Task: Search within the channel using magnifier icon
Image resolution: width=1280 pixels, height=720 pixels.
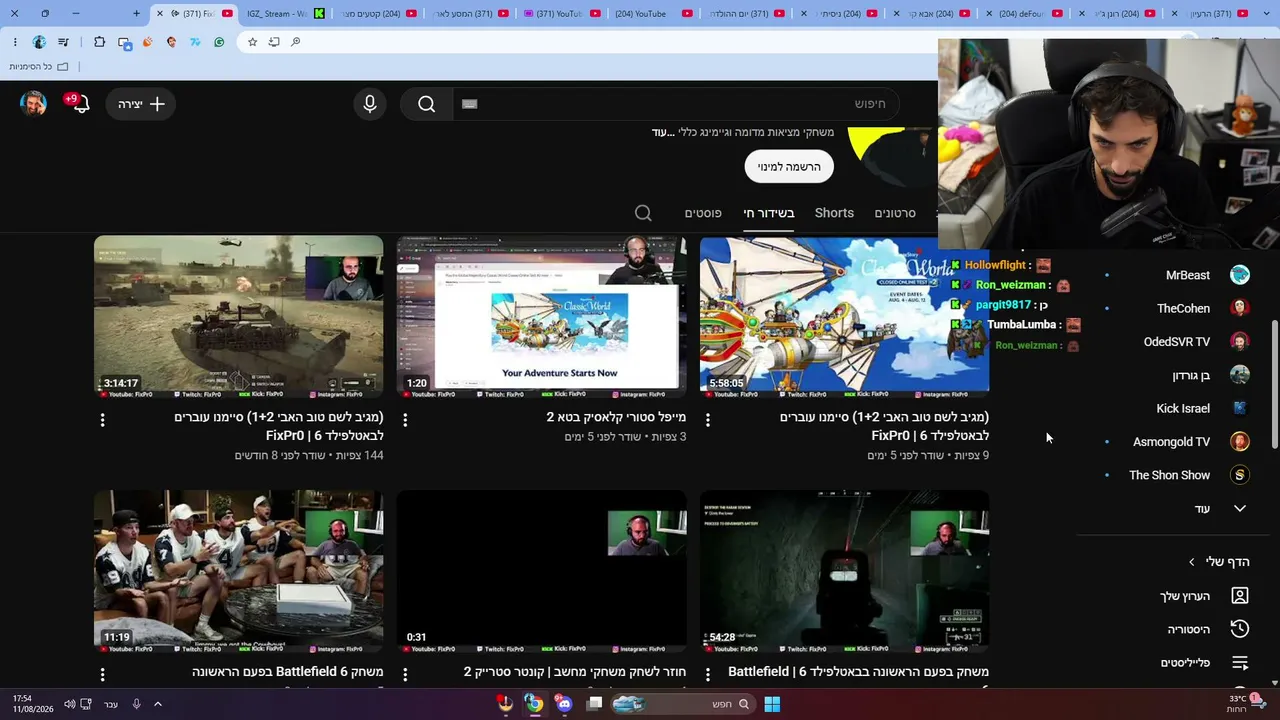Action: tap(643, 213)
